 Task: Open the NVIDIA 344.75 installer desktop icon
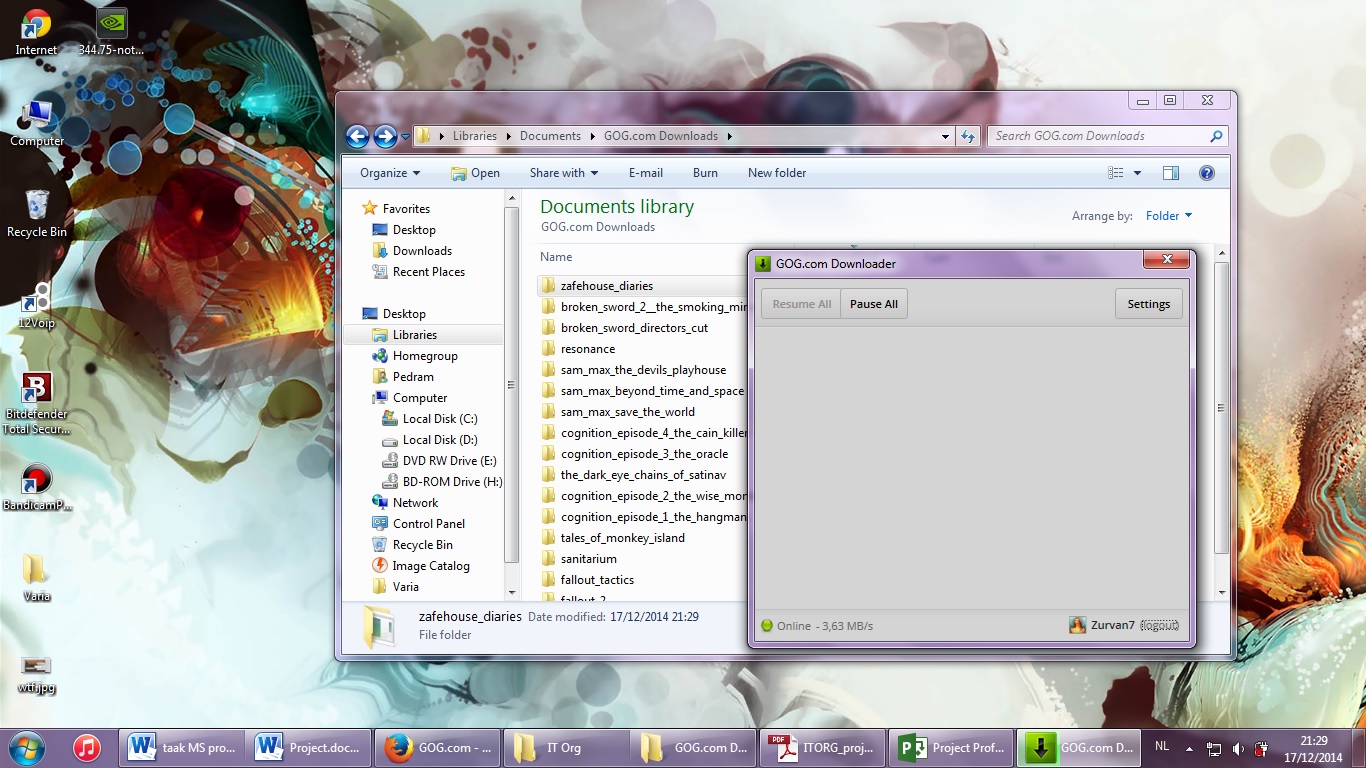point(111,31)
